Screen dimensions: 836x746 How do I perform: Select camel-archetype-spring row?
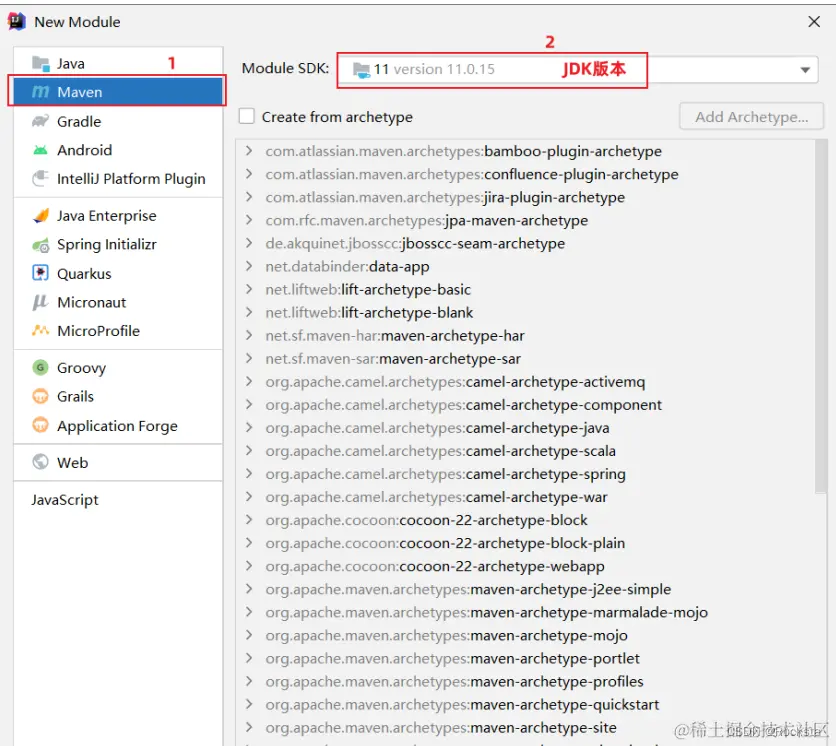coord(525,474)
